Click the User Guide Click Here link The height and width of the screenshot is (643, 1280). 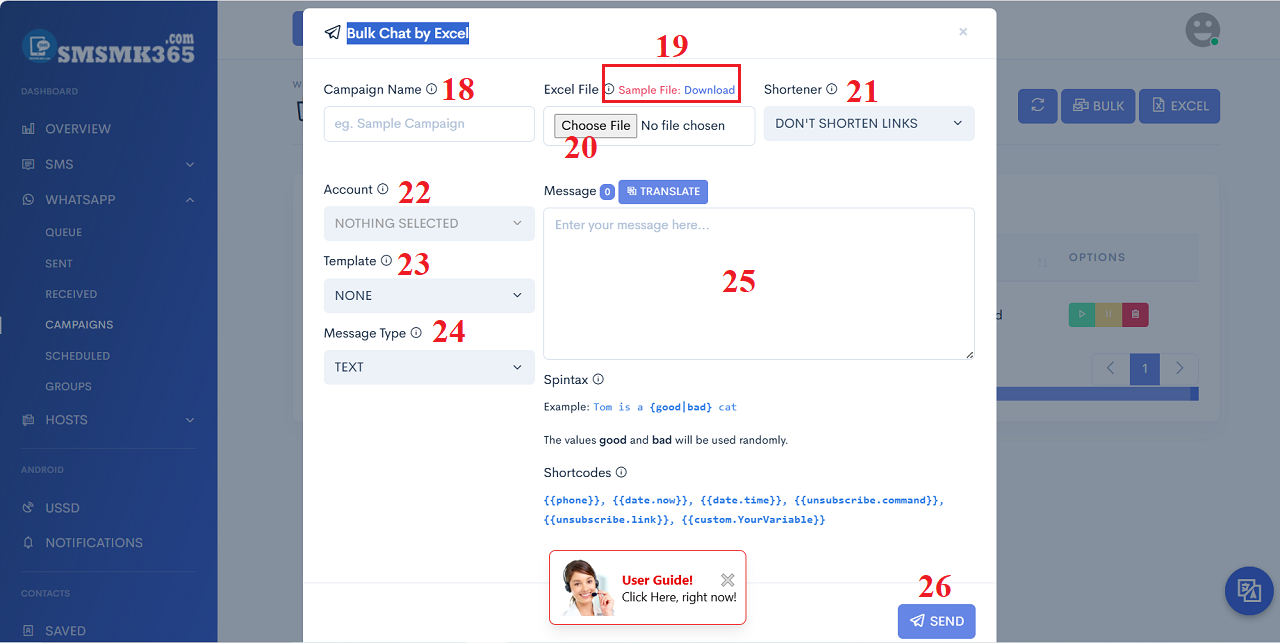click(679, 597)
